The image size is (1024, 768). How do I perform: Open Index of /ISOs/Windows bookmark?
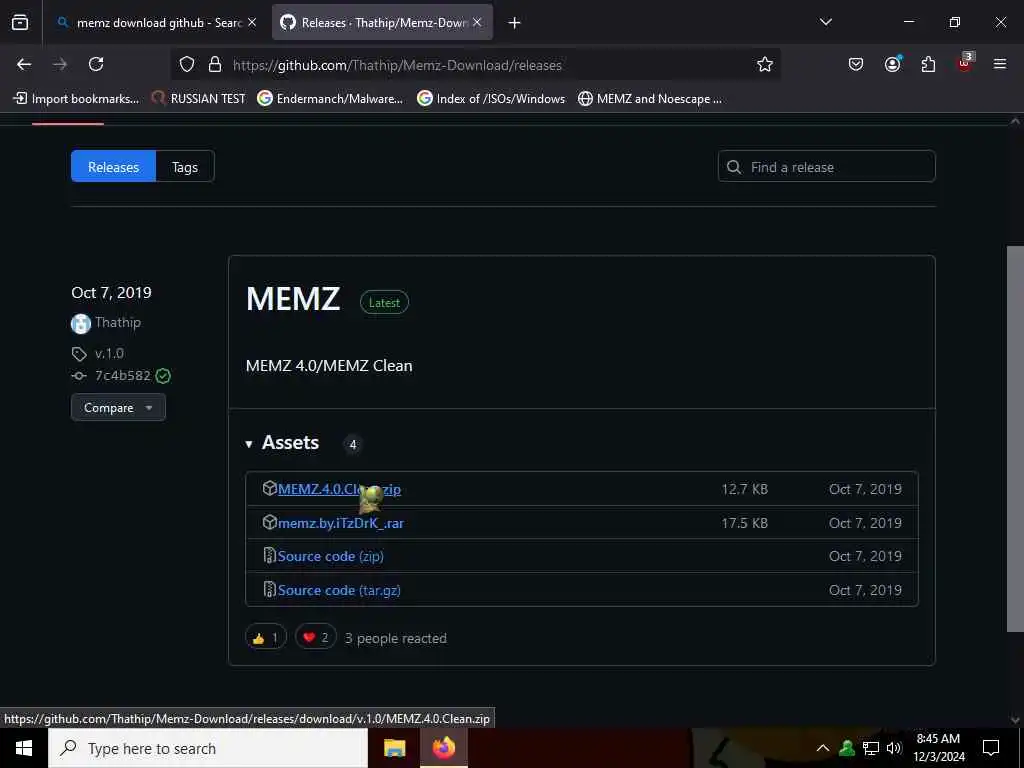coord(491,99)
